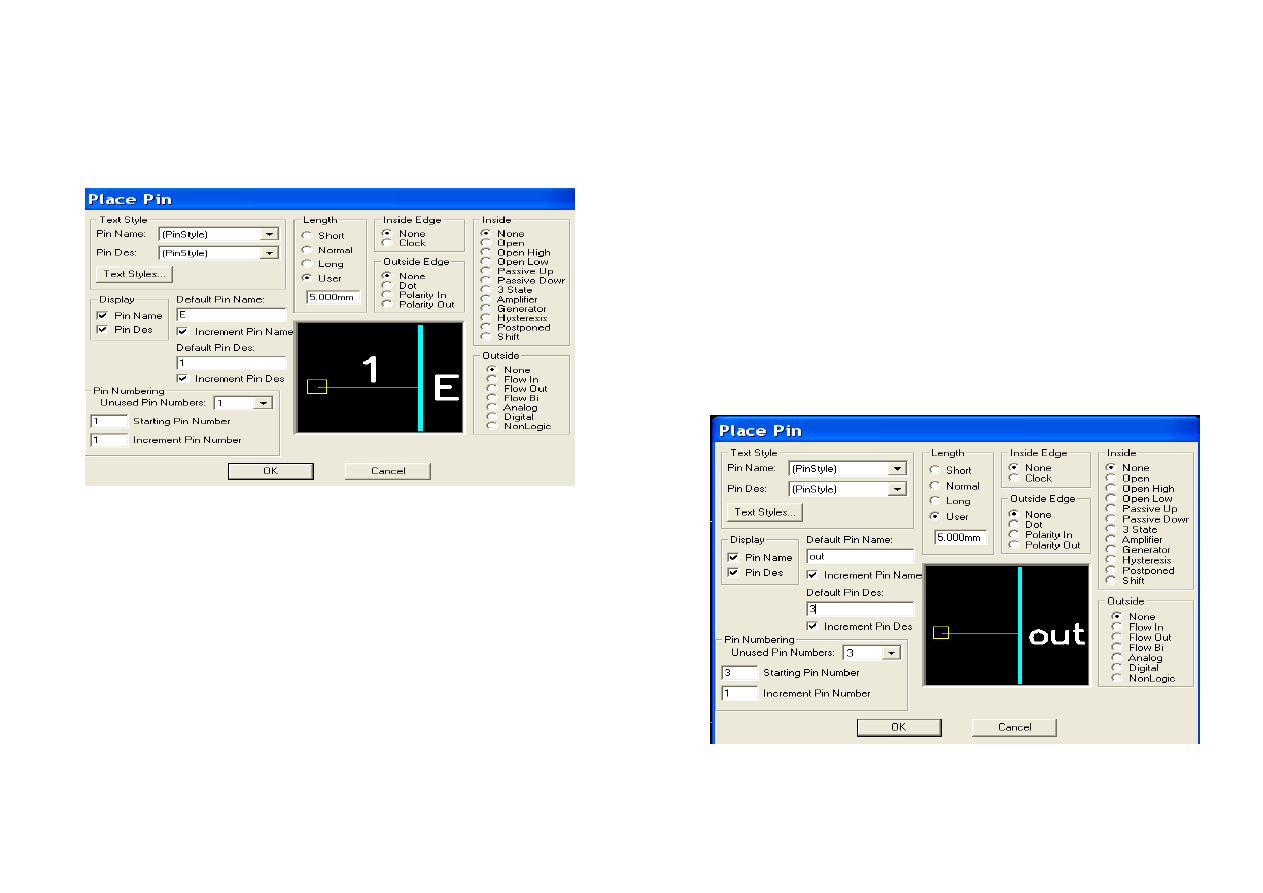This screenshot has width=1263, height=893.
Task: Open Unused Pin Numbers dropdown showing 3
Action: click(892, 652)
